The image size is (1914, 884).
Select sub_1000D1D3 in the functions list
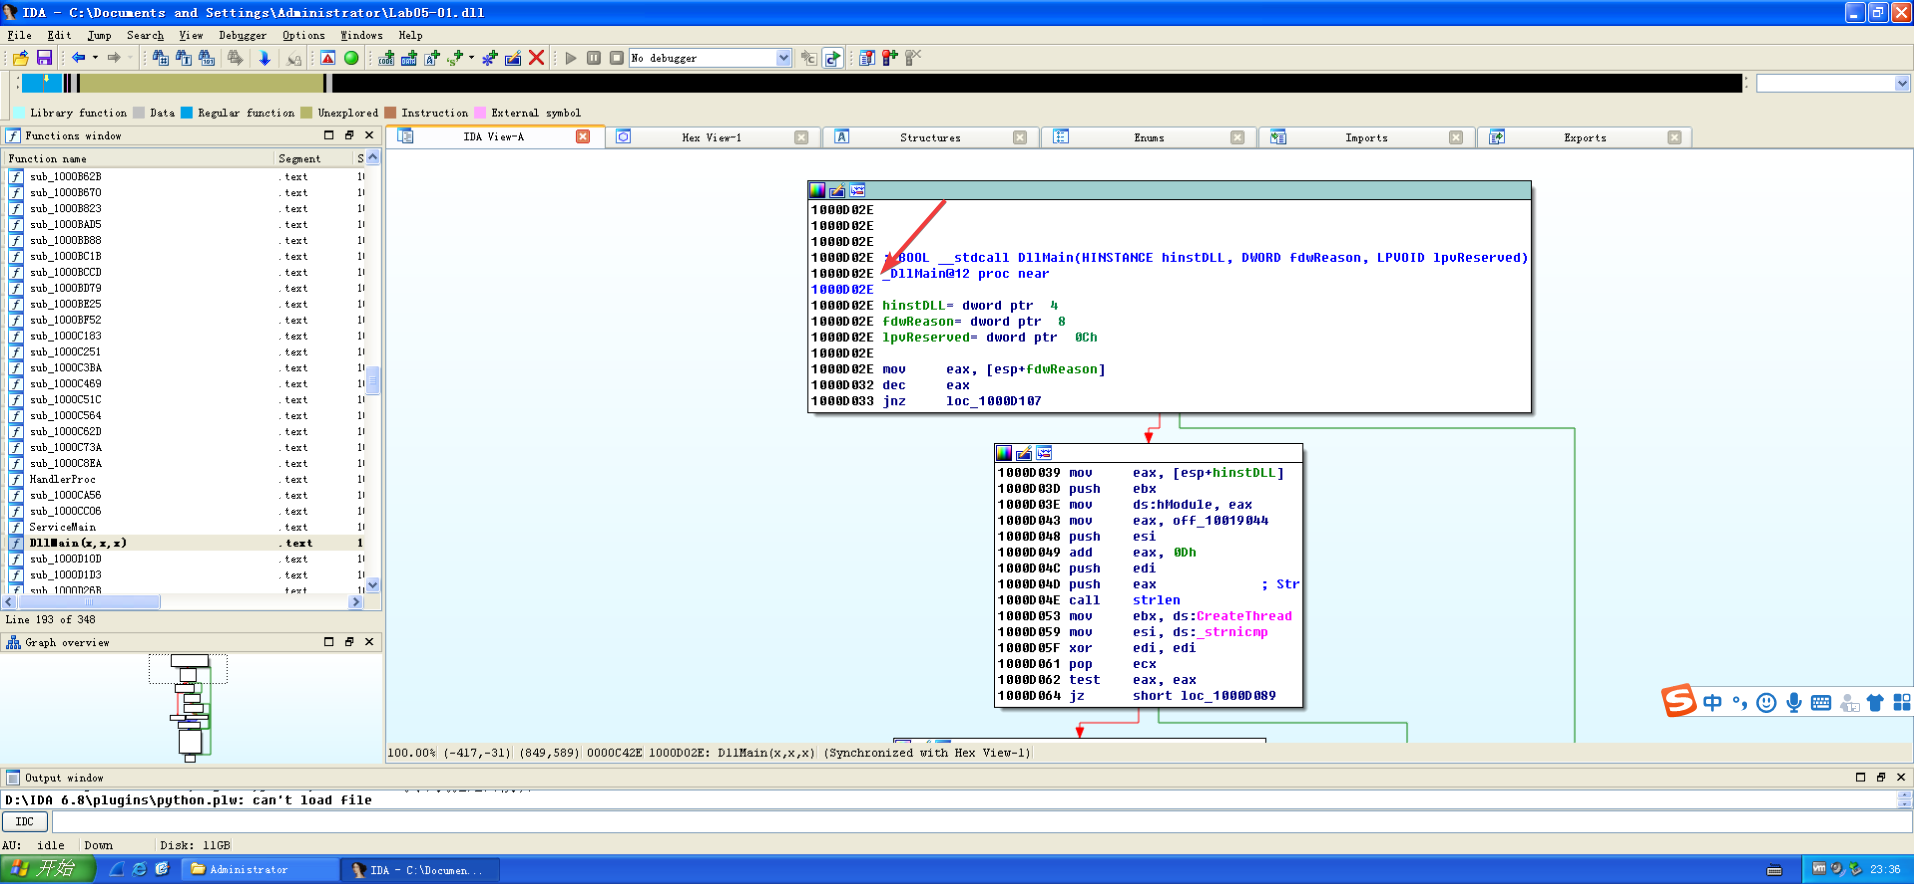click(x=65, y=575)
